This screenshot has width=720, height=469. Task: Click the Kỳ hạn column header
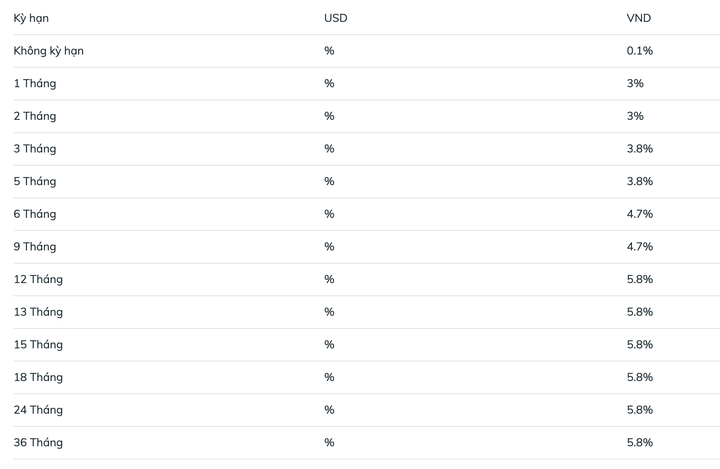[31, 18]
